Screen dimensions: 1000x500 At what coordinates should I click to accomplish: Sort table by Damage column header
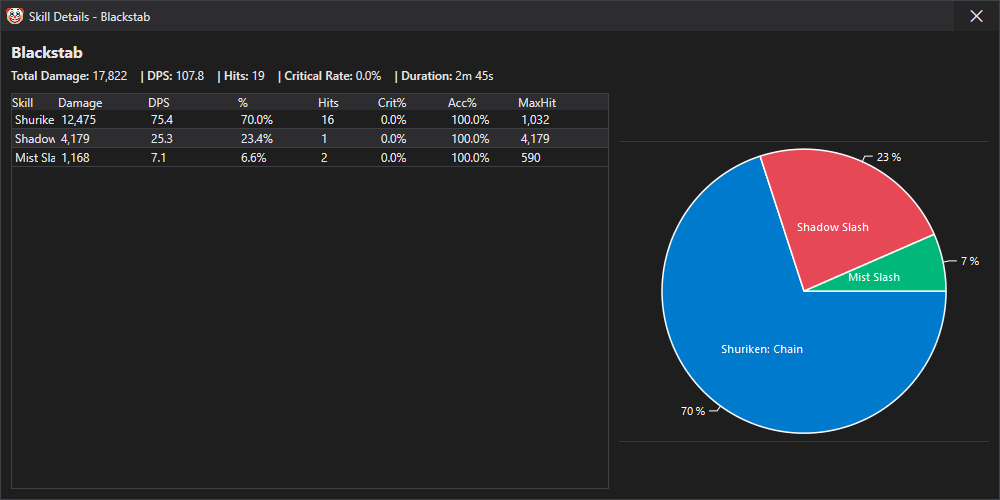(80, 103)
